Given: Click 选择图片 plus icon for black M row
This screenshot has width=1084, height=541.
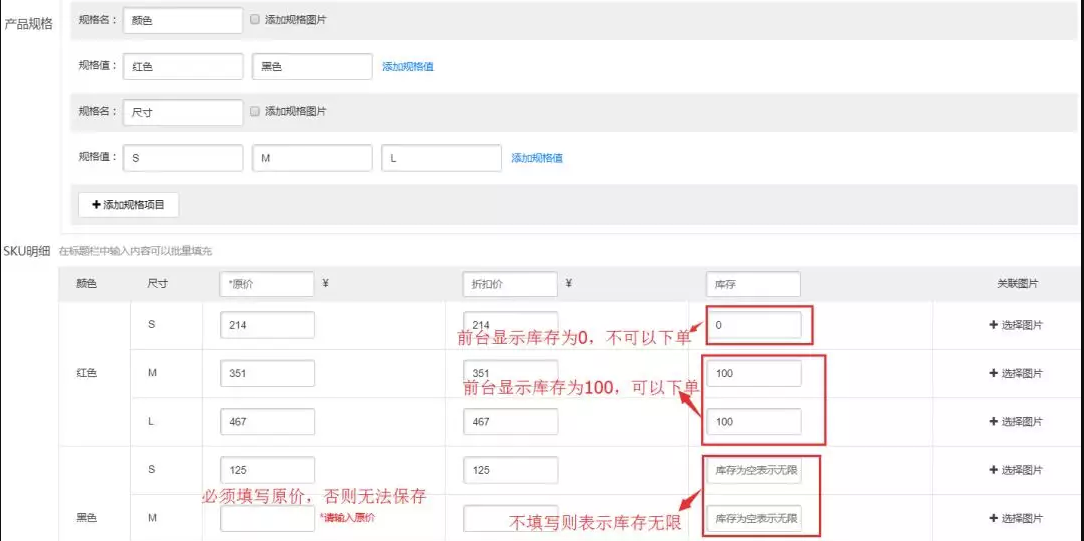Looking at the screenshot, I should click(993, 519).
